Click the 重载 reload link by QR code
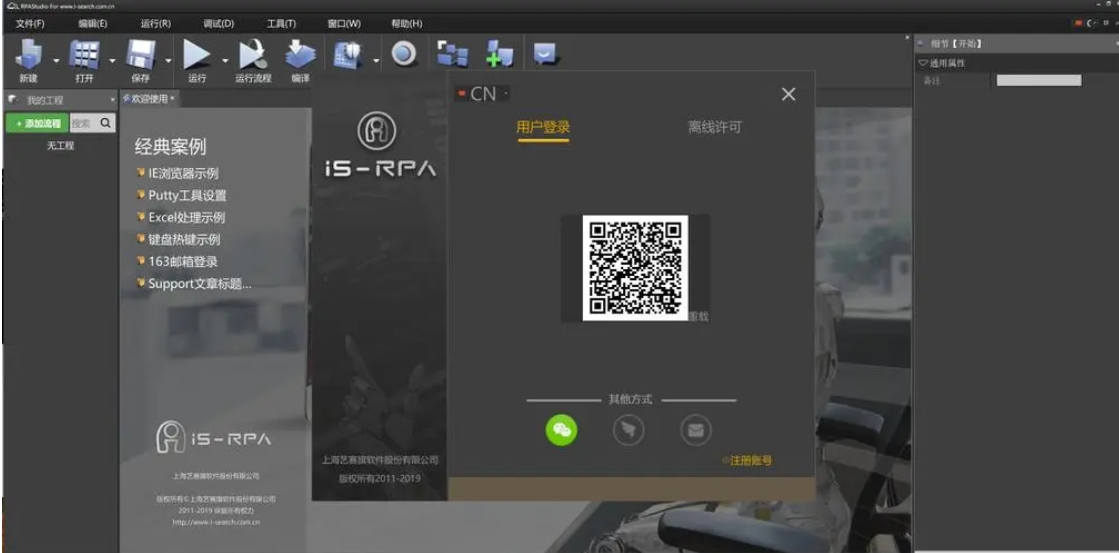 click(699, 316)
